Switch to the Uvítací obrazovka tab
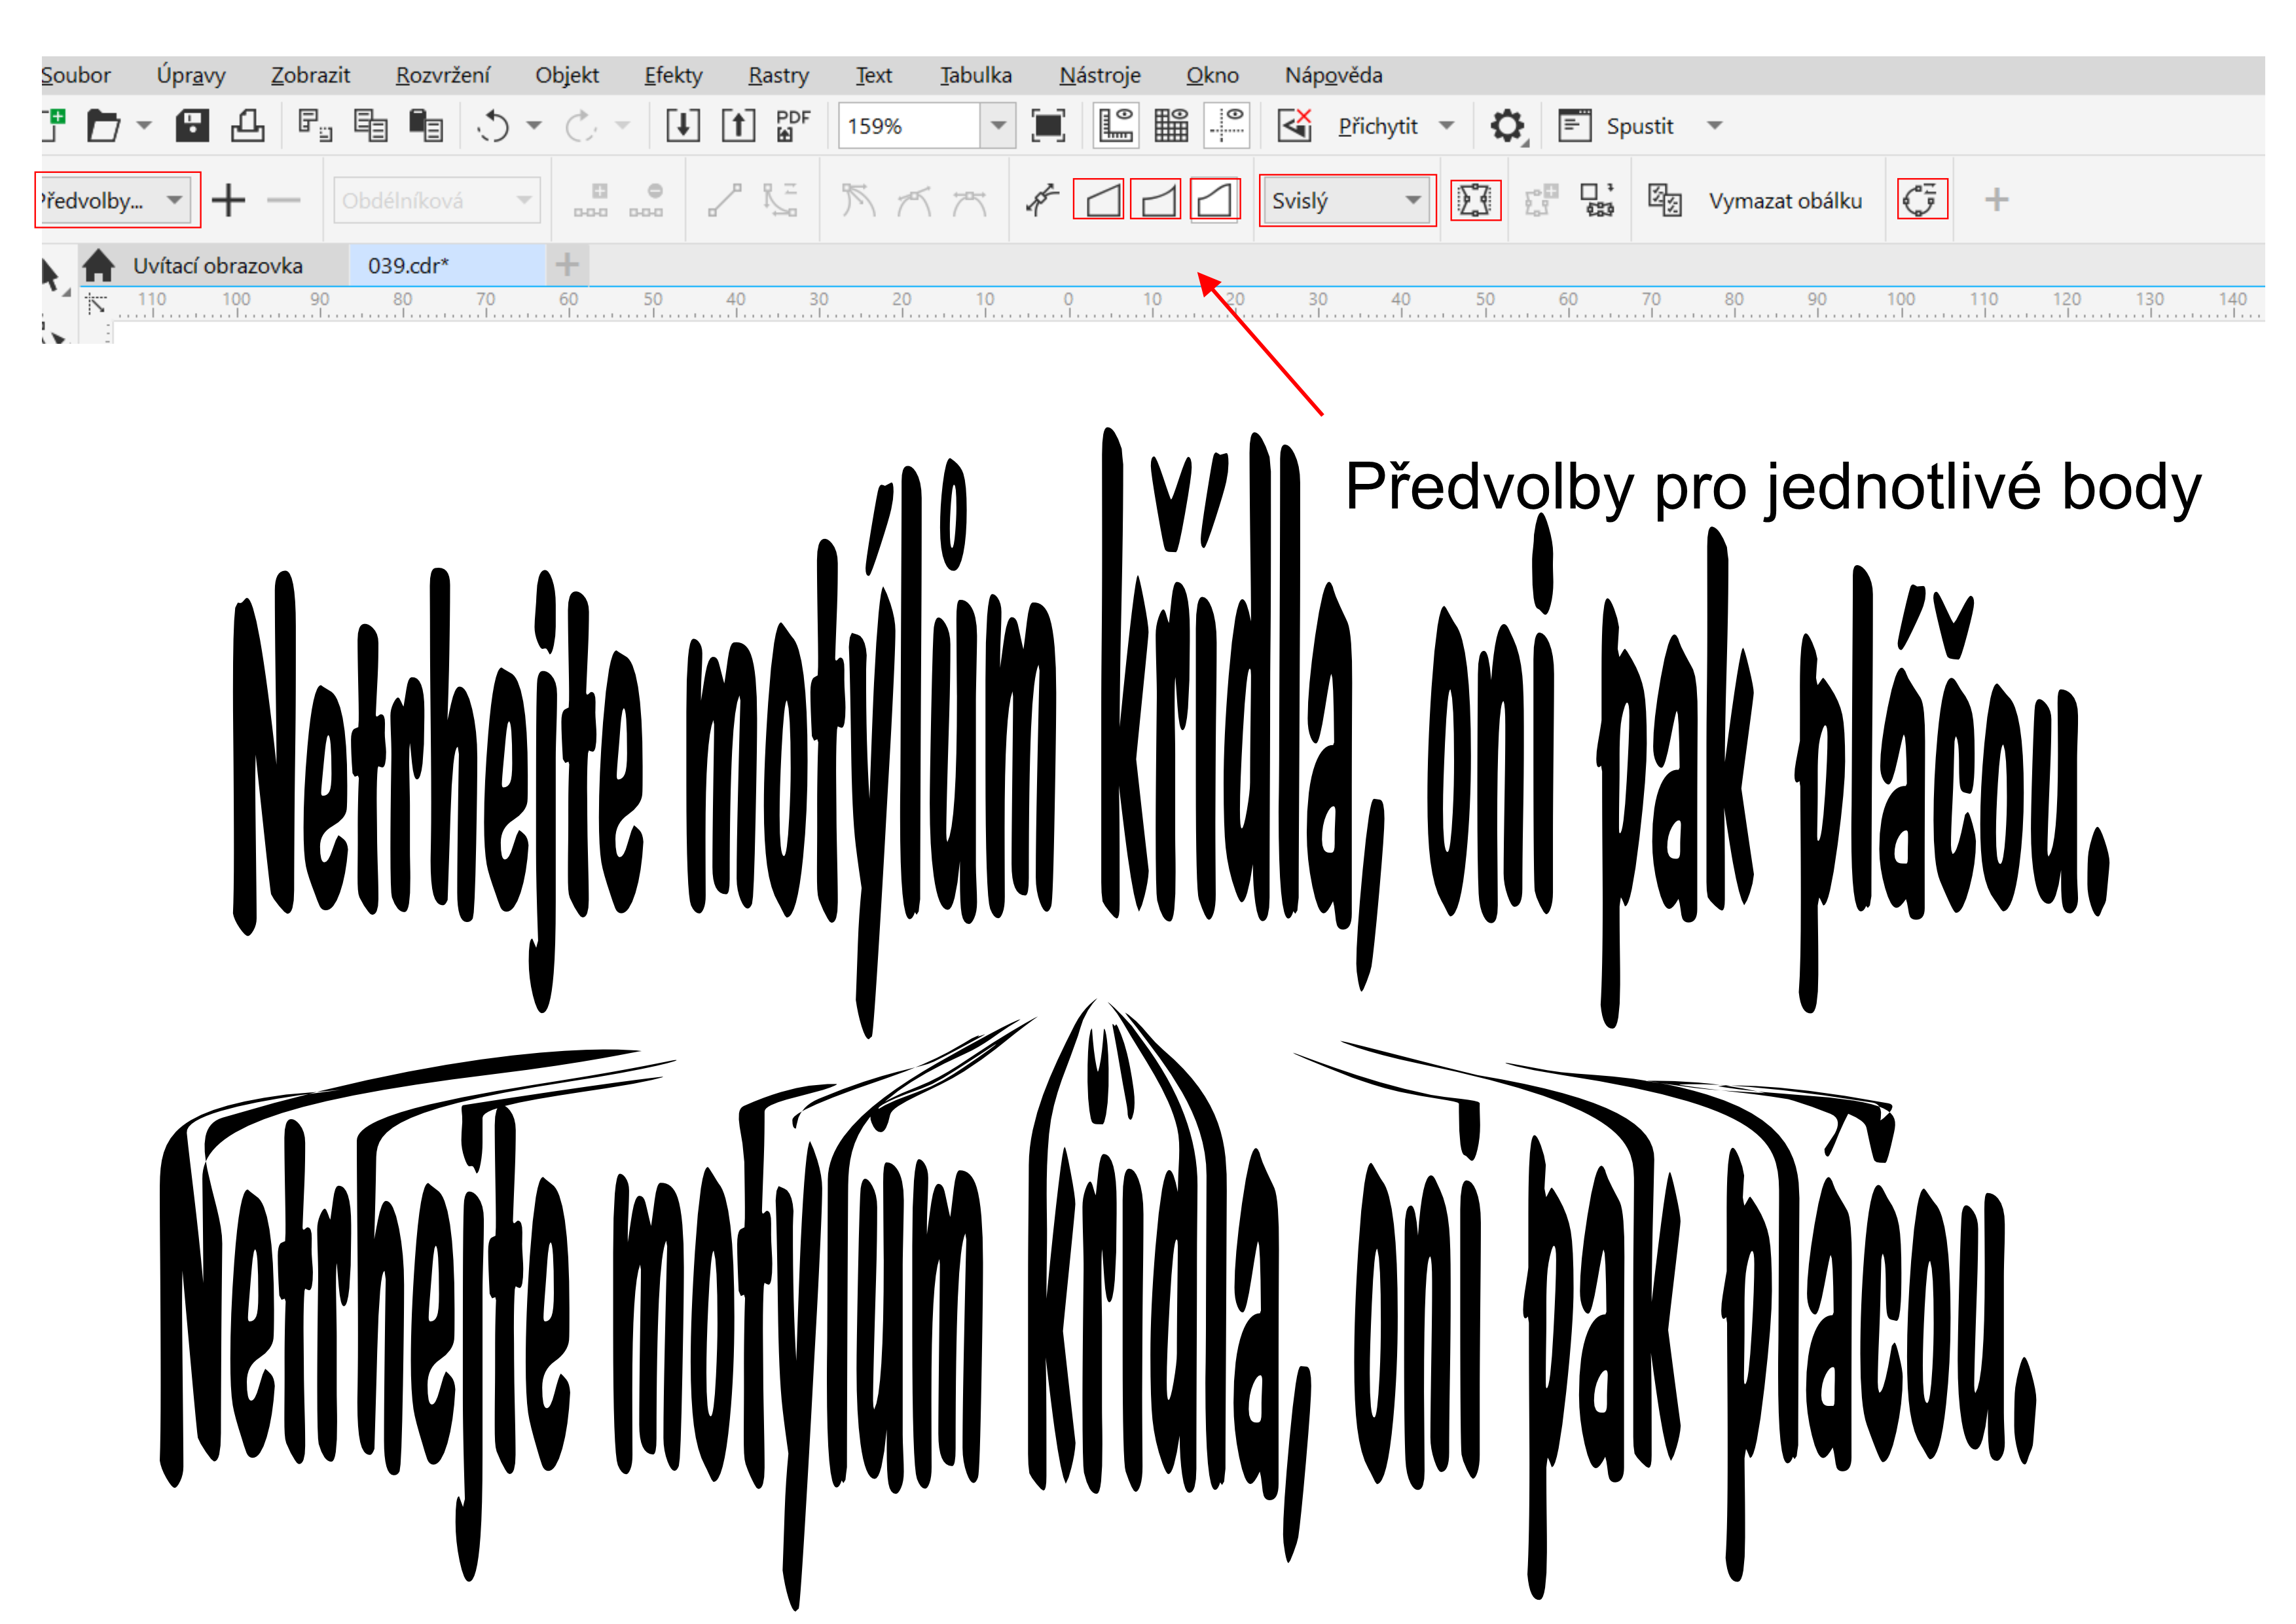This screenshot has width=2296, height=1624. 217,266
